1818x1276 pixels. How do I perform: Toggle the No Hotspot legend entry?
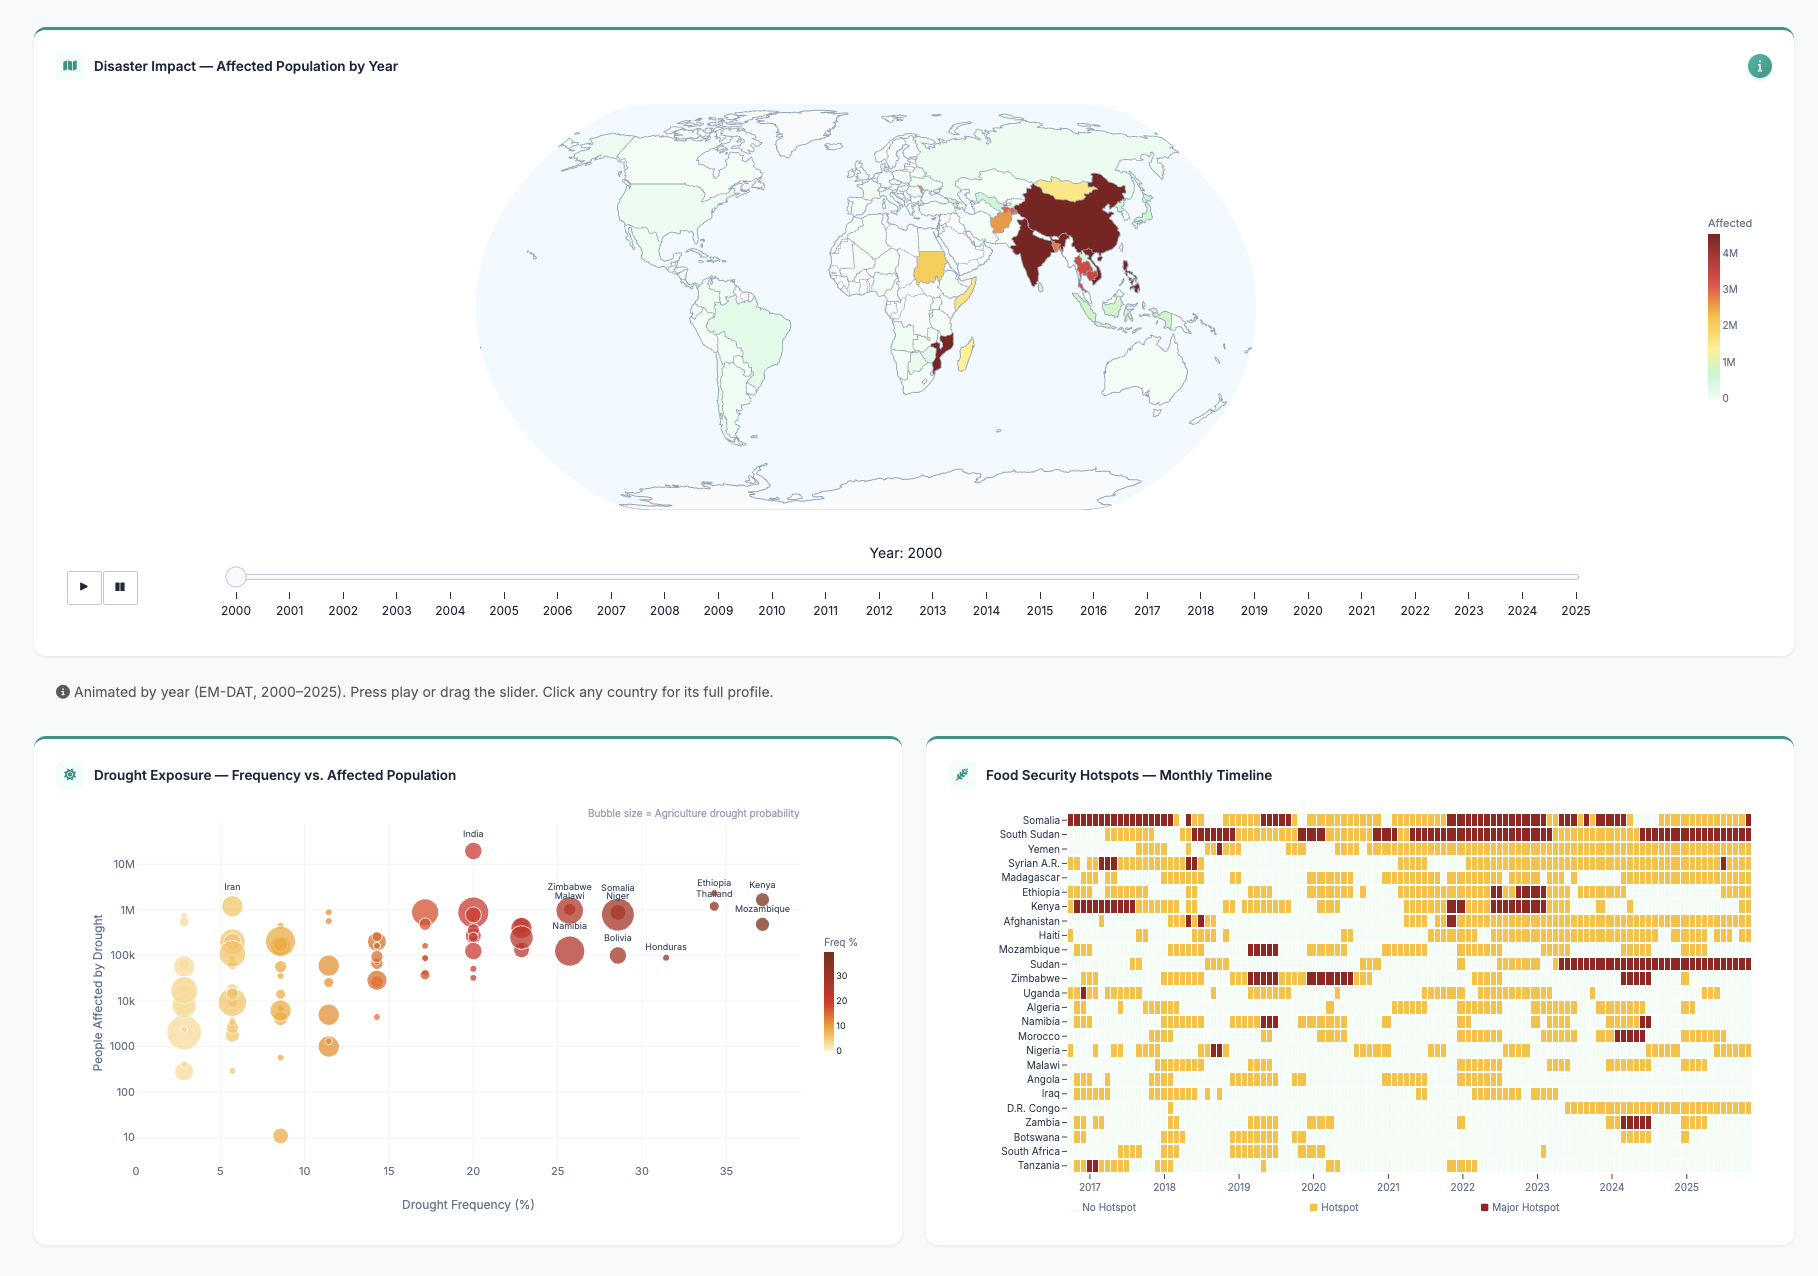coord(1108,1207)
